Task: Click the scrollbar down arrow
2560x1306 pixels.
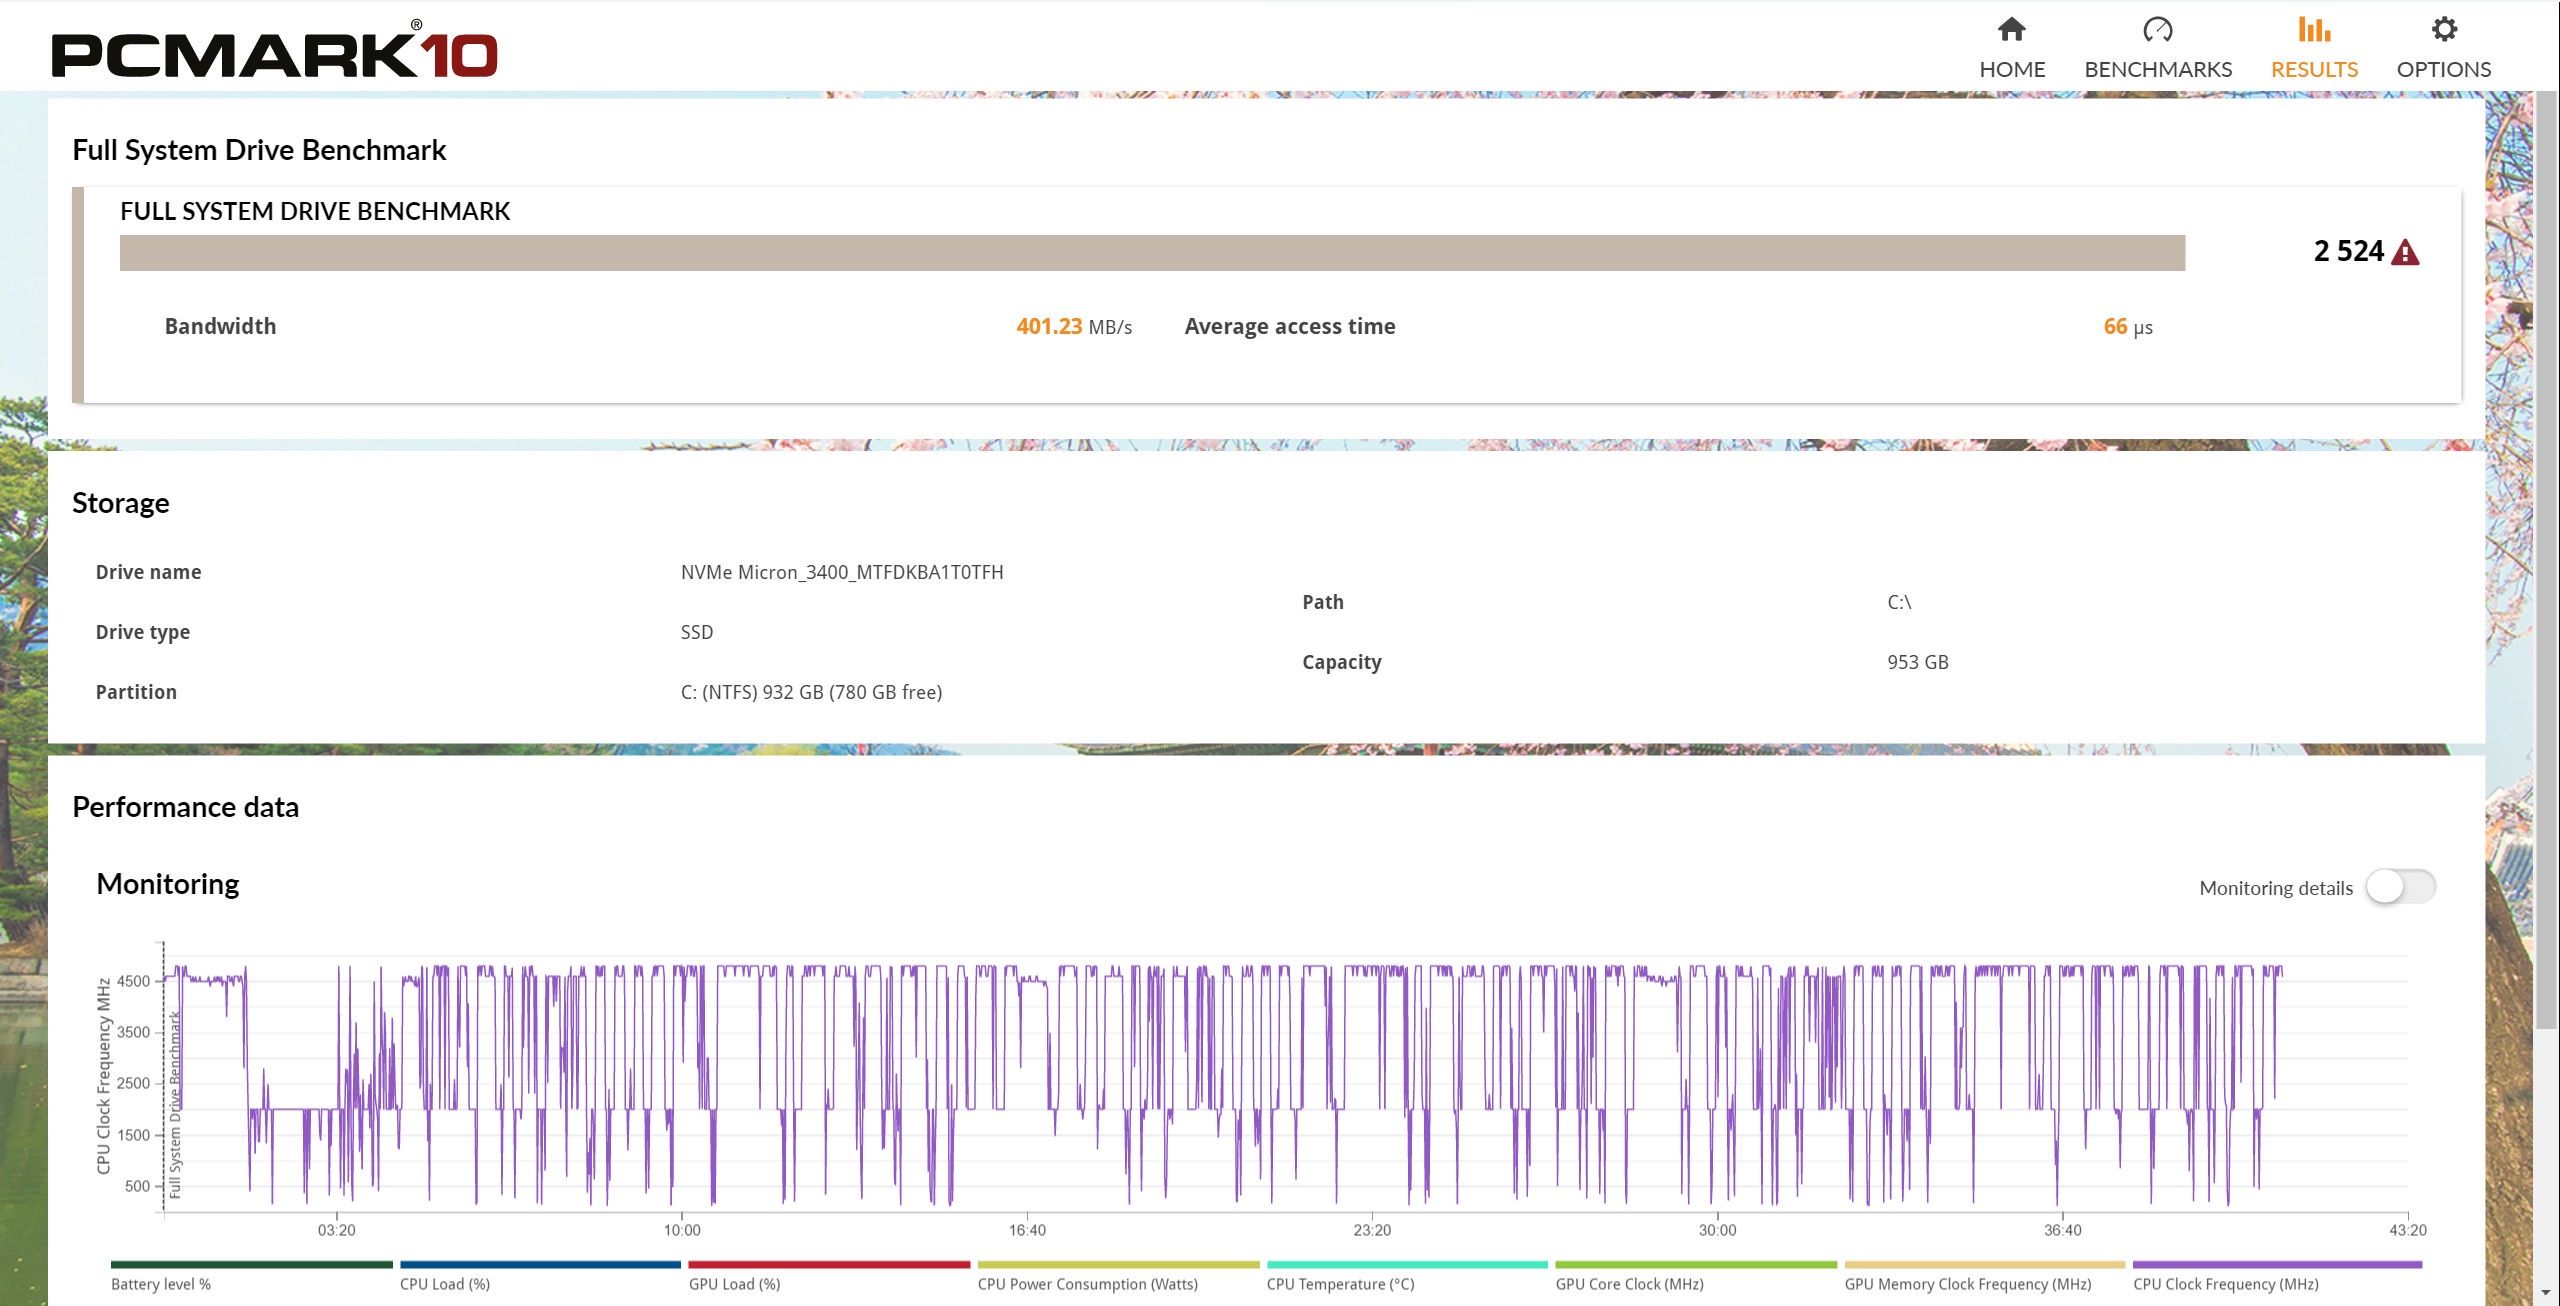Action: click(2547, 1294)
